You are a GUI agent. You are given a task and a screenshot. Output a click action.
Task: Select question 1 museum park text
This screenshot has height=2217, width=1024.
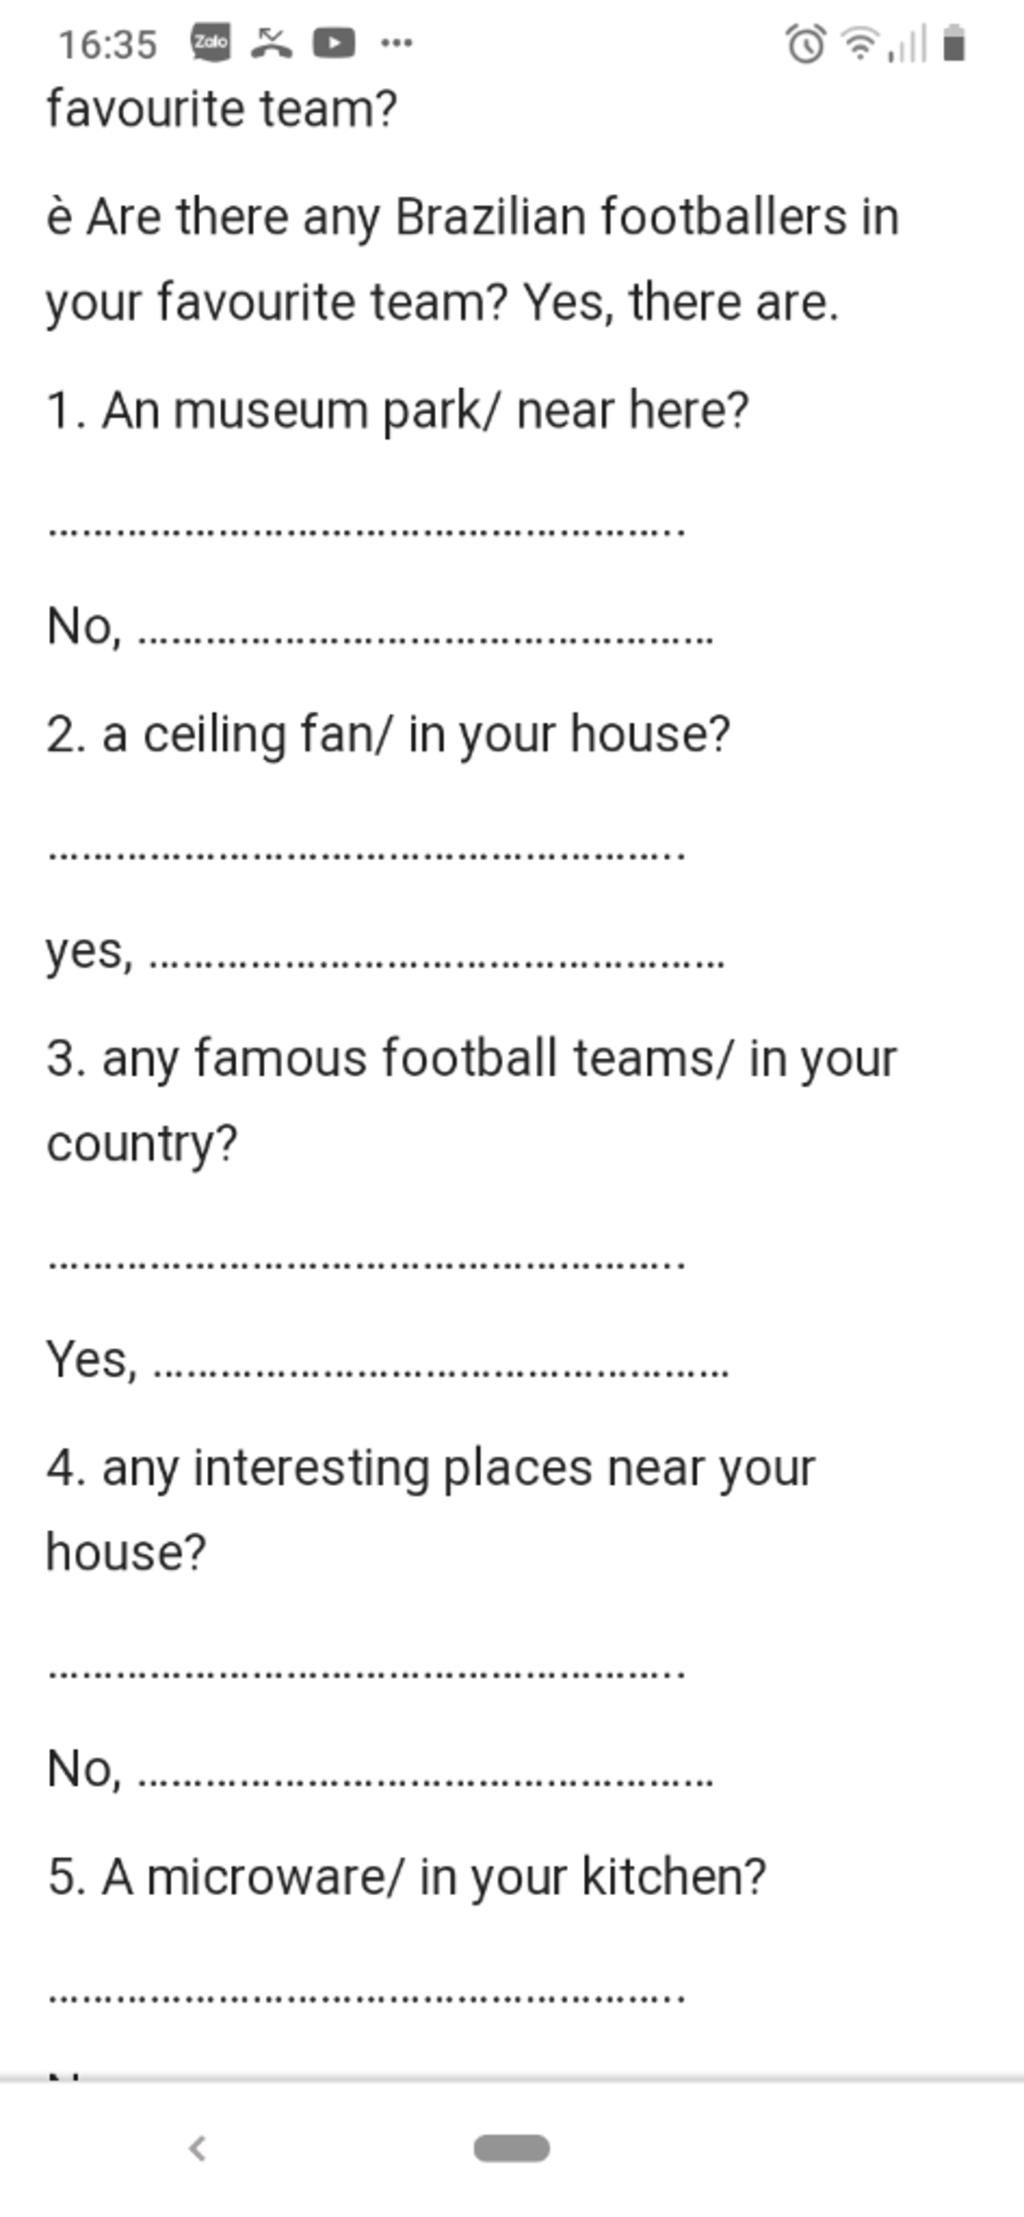pos(398,410)
